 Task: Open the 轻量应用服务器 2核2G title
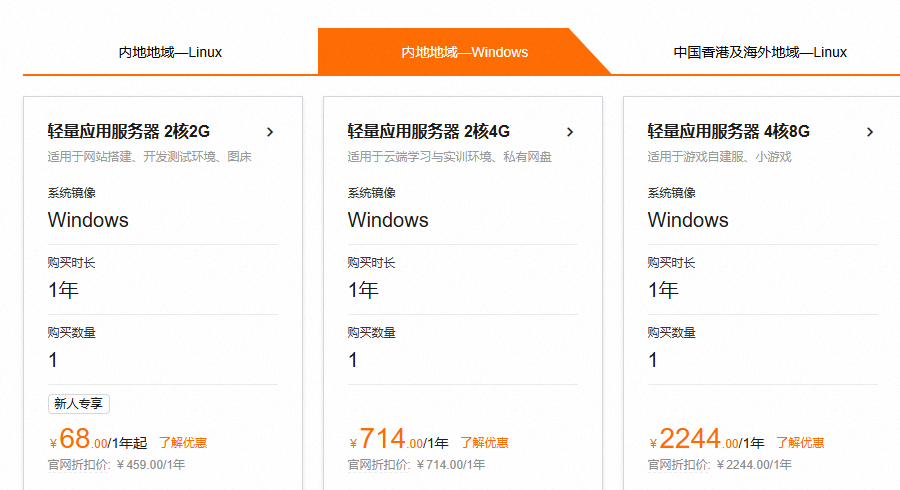129,131
